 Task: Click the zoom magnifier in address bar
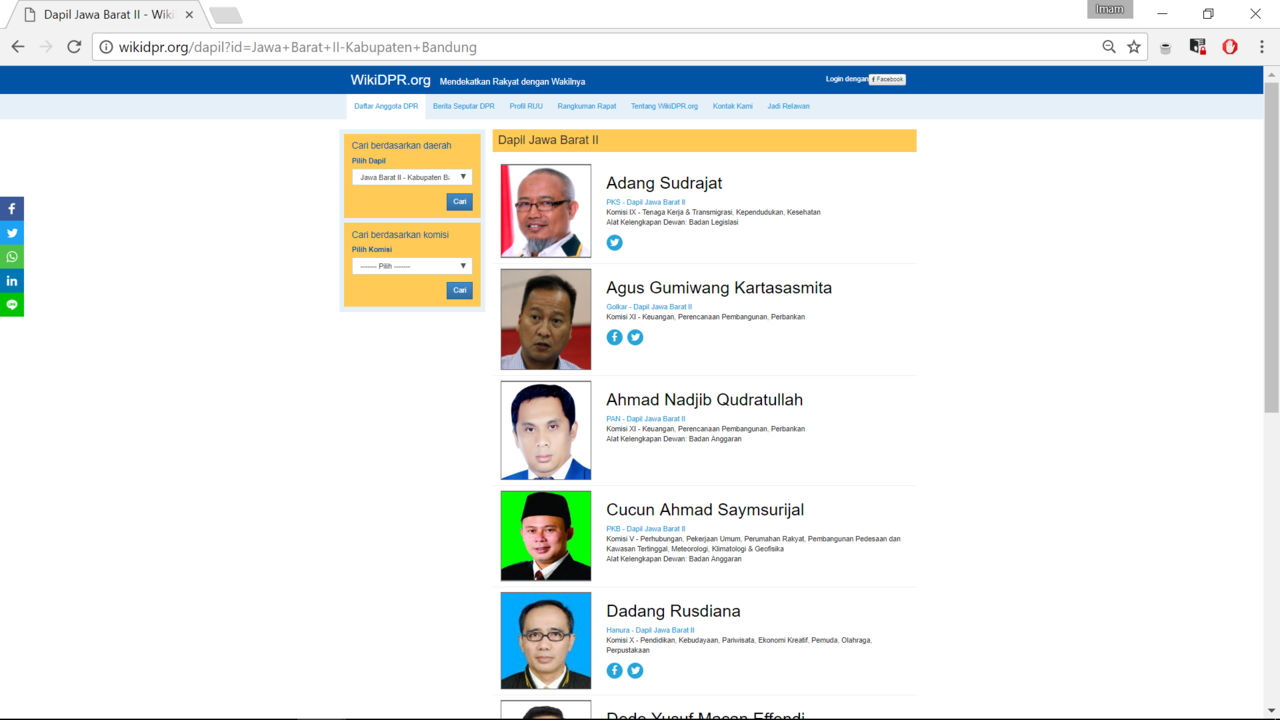pyautogui.click(x=1109, y=47)
